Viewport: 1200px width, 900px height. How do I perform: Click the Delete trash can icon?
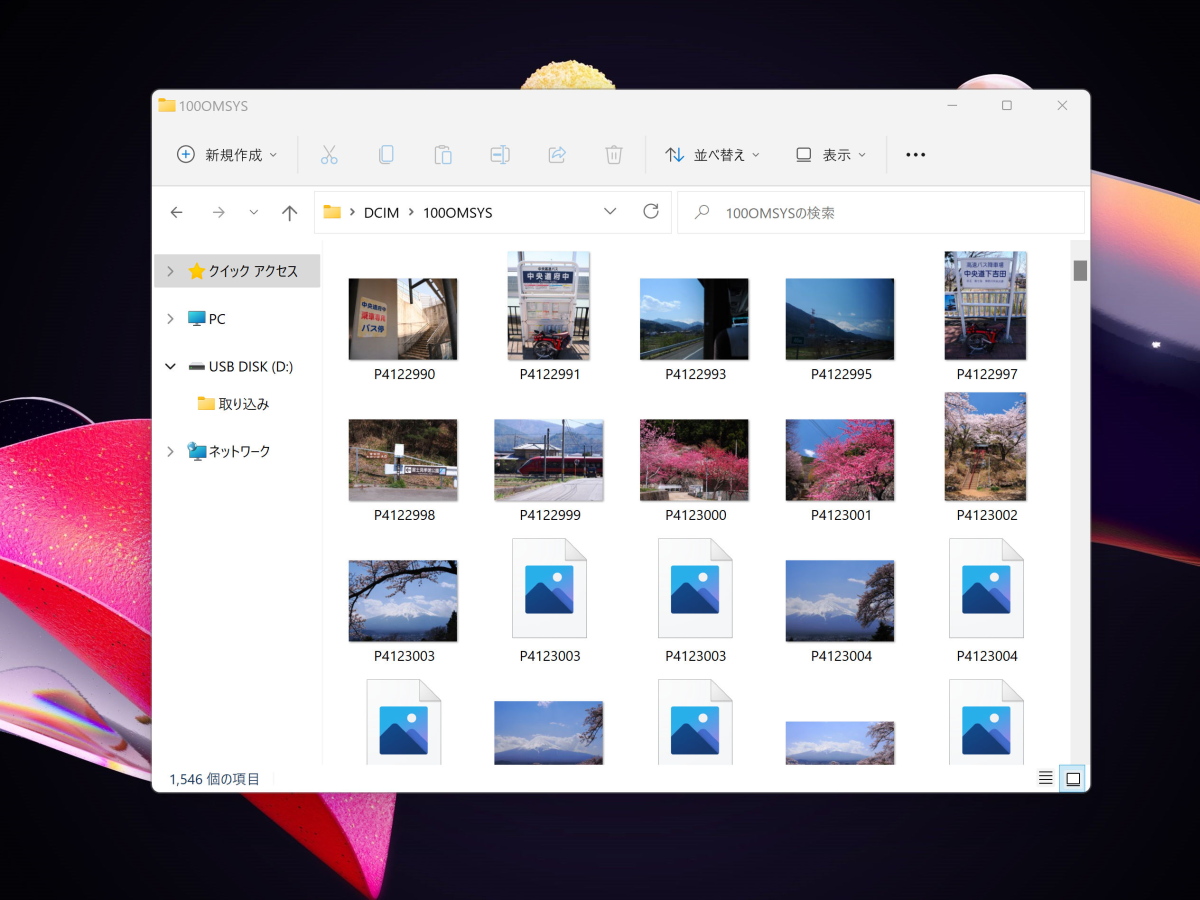click(614, 155)
